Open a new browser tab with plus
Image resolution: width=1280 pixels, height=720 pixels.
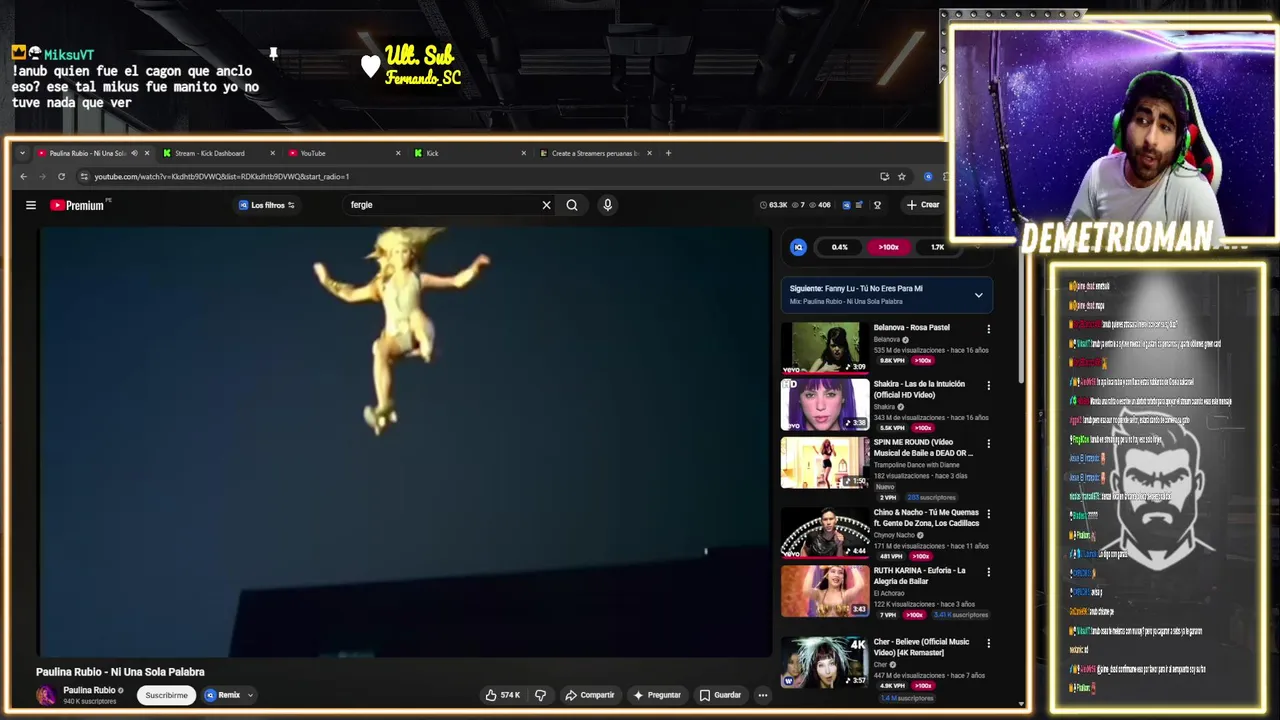[669, 153]
